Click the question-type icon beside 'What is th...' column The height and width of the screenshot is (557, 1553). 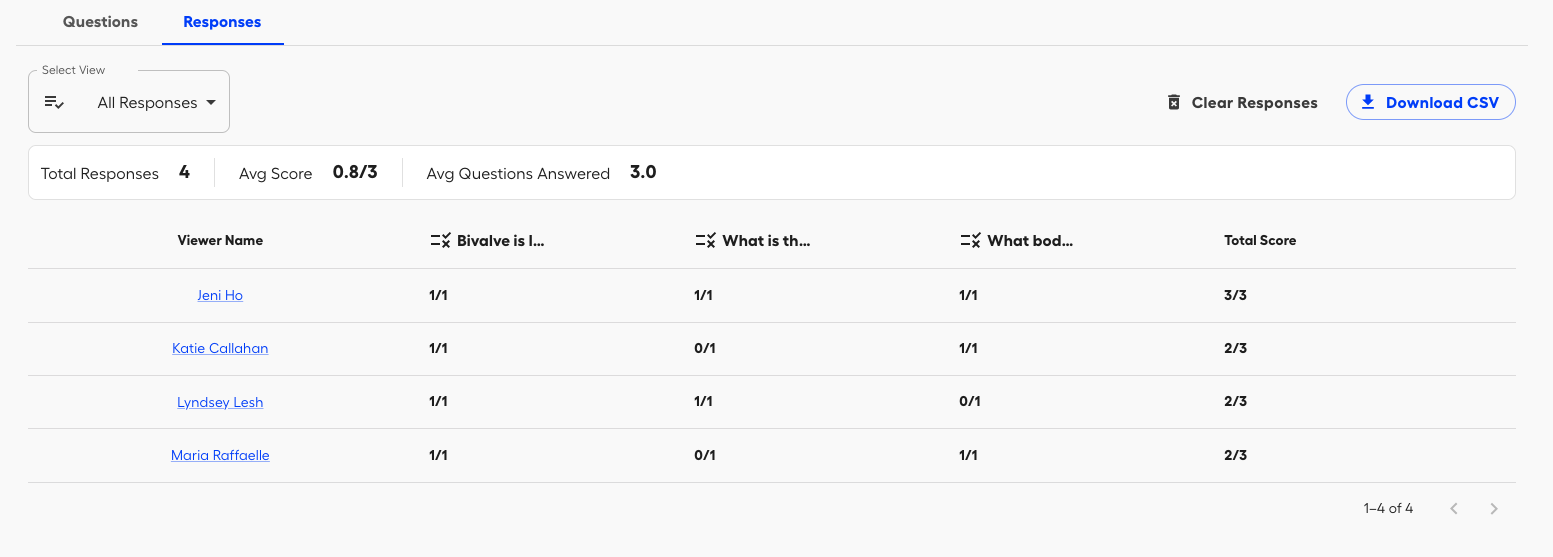point(705,241)
